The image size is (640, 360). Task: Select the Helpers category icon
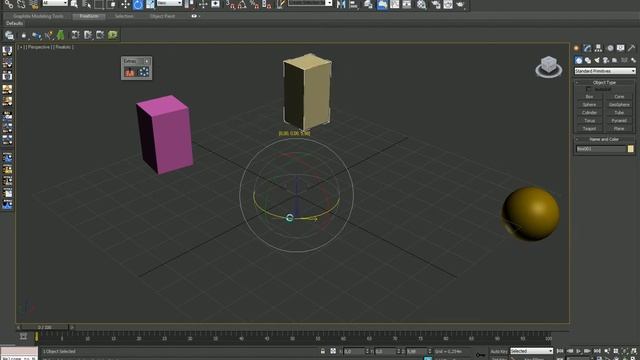[615, 60]
